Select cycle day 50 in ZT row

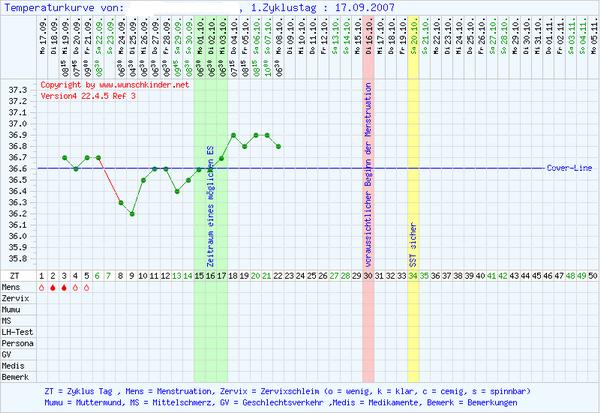pos(593,275)
